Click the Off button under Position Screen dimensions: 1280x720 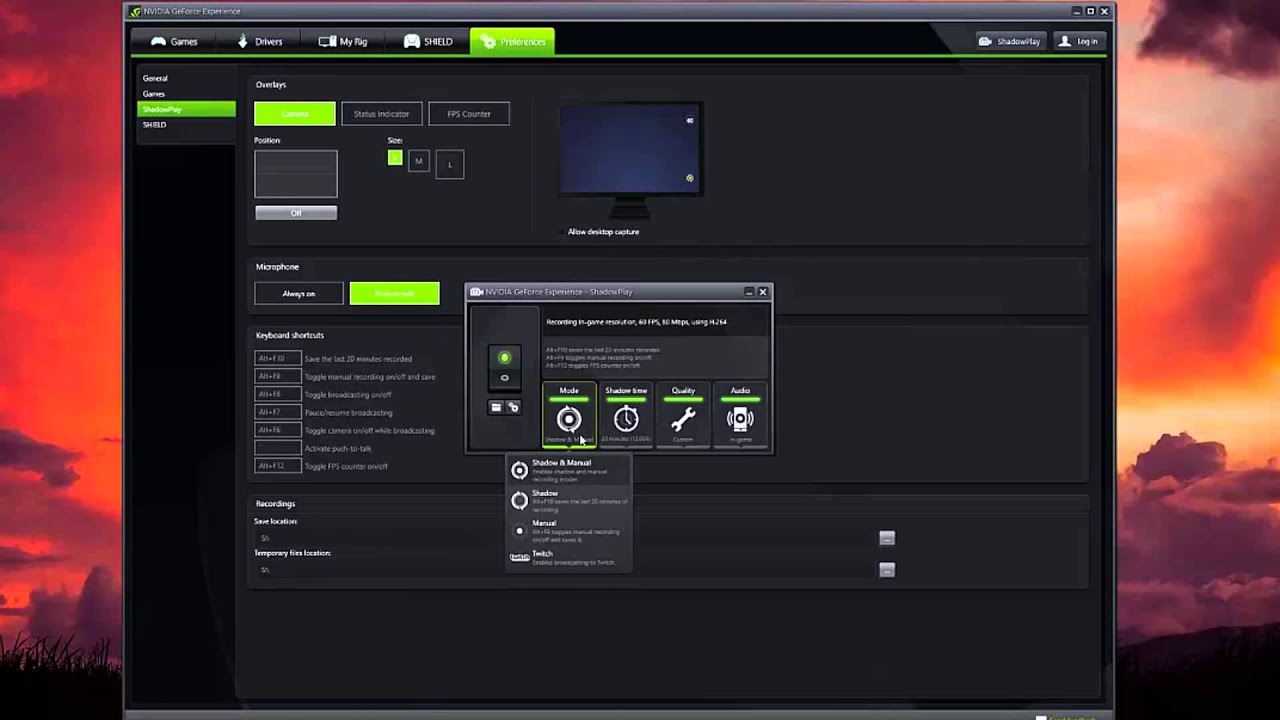[x=296, y=213]
